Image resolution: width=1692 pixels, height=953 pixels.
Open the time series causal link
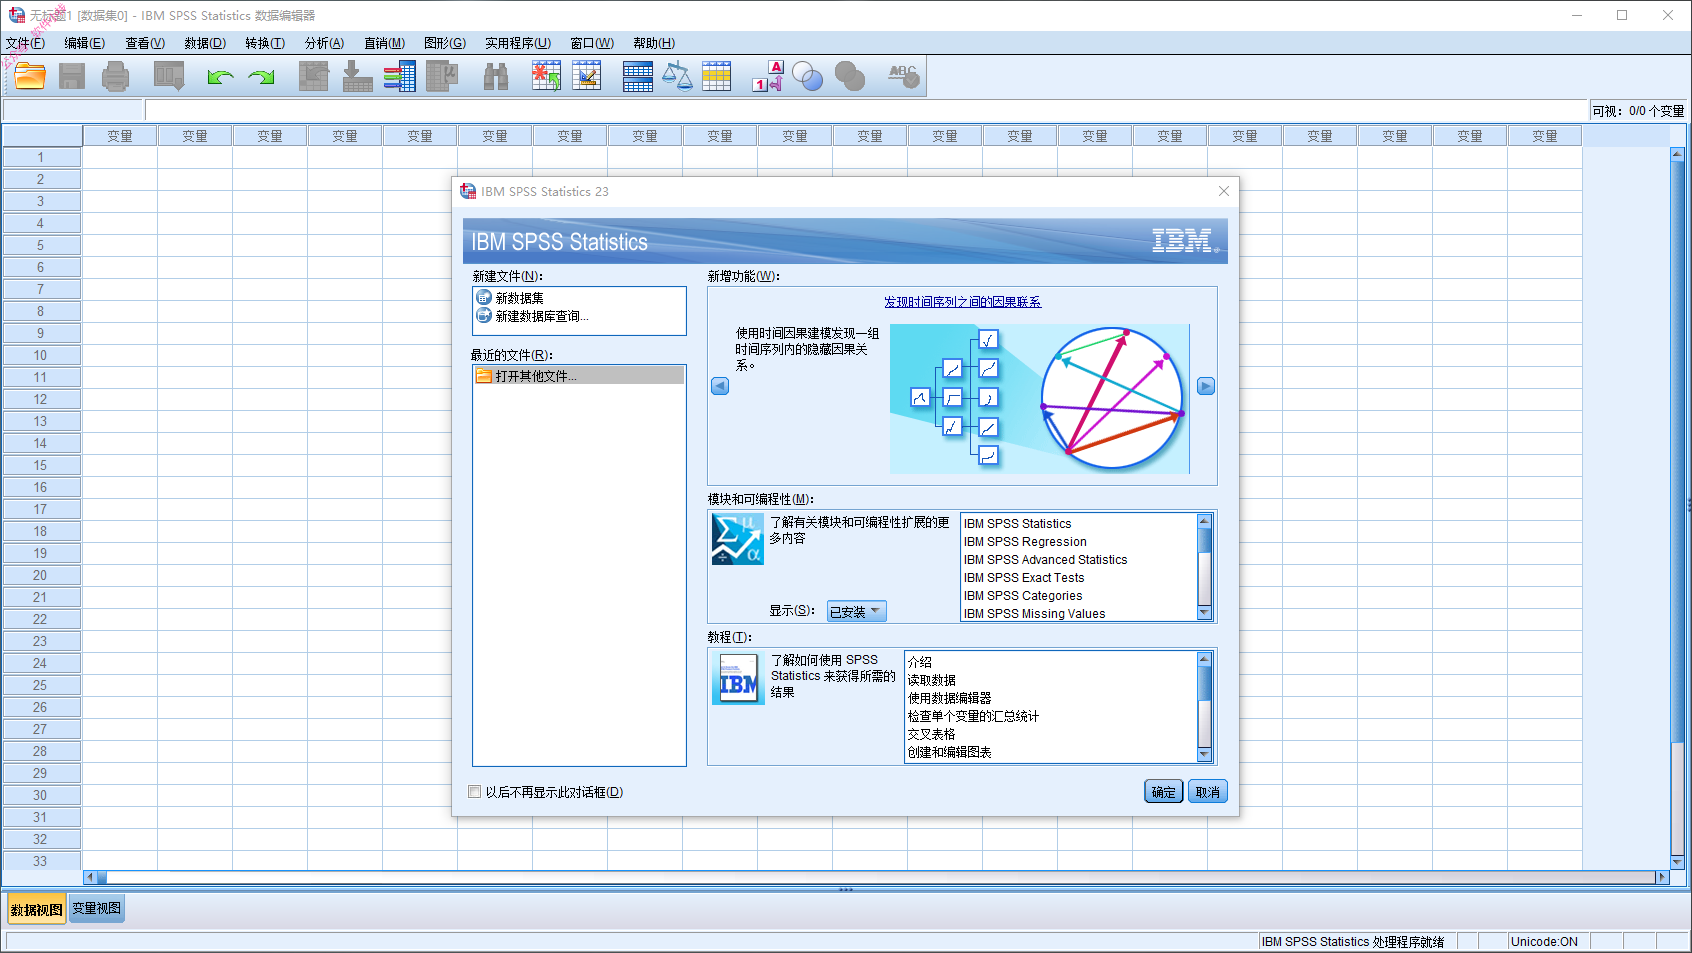tap(962, 302)
